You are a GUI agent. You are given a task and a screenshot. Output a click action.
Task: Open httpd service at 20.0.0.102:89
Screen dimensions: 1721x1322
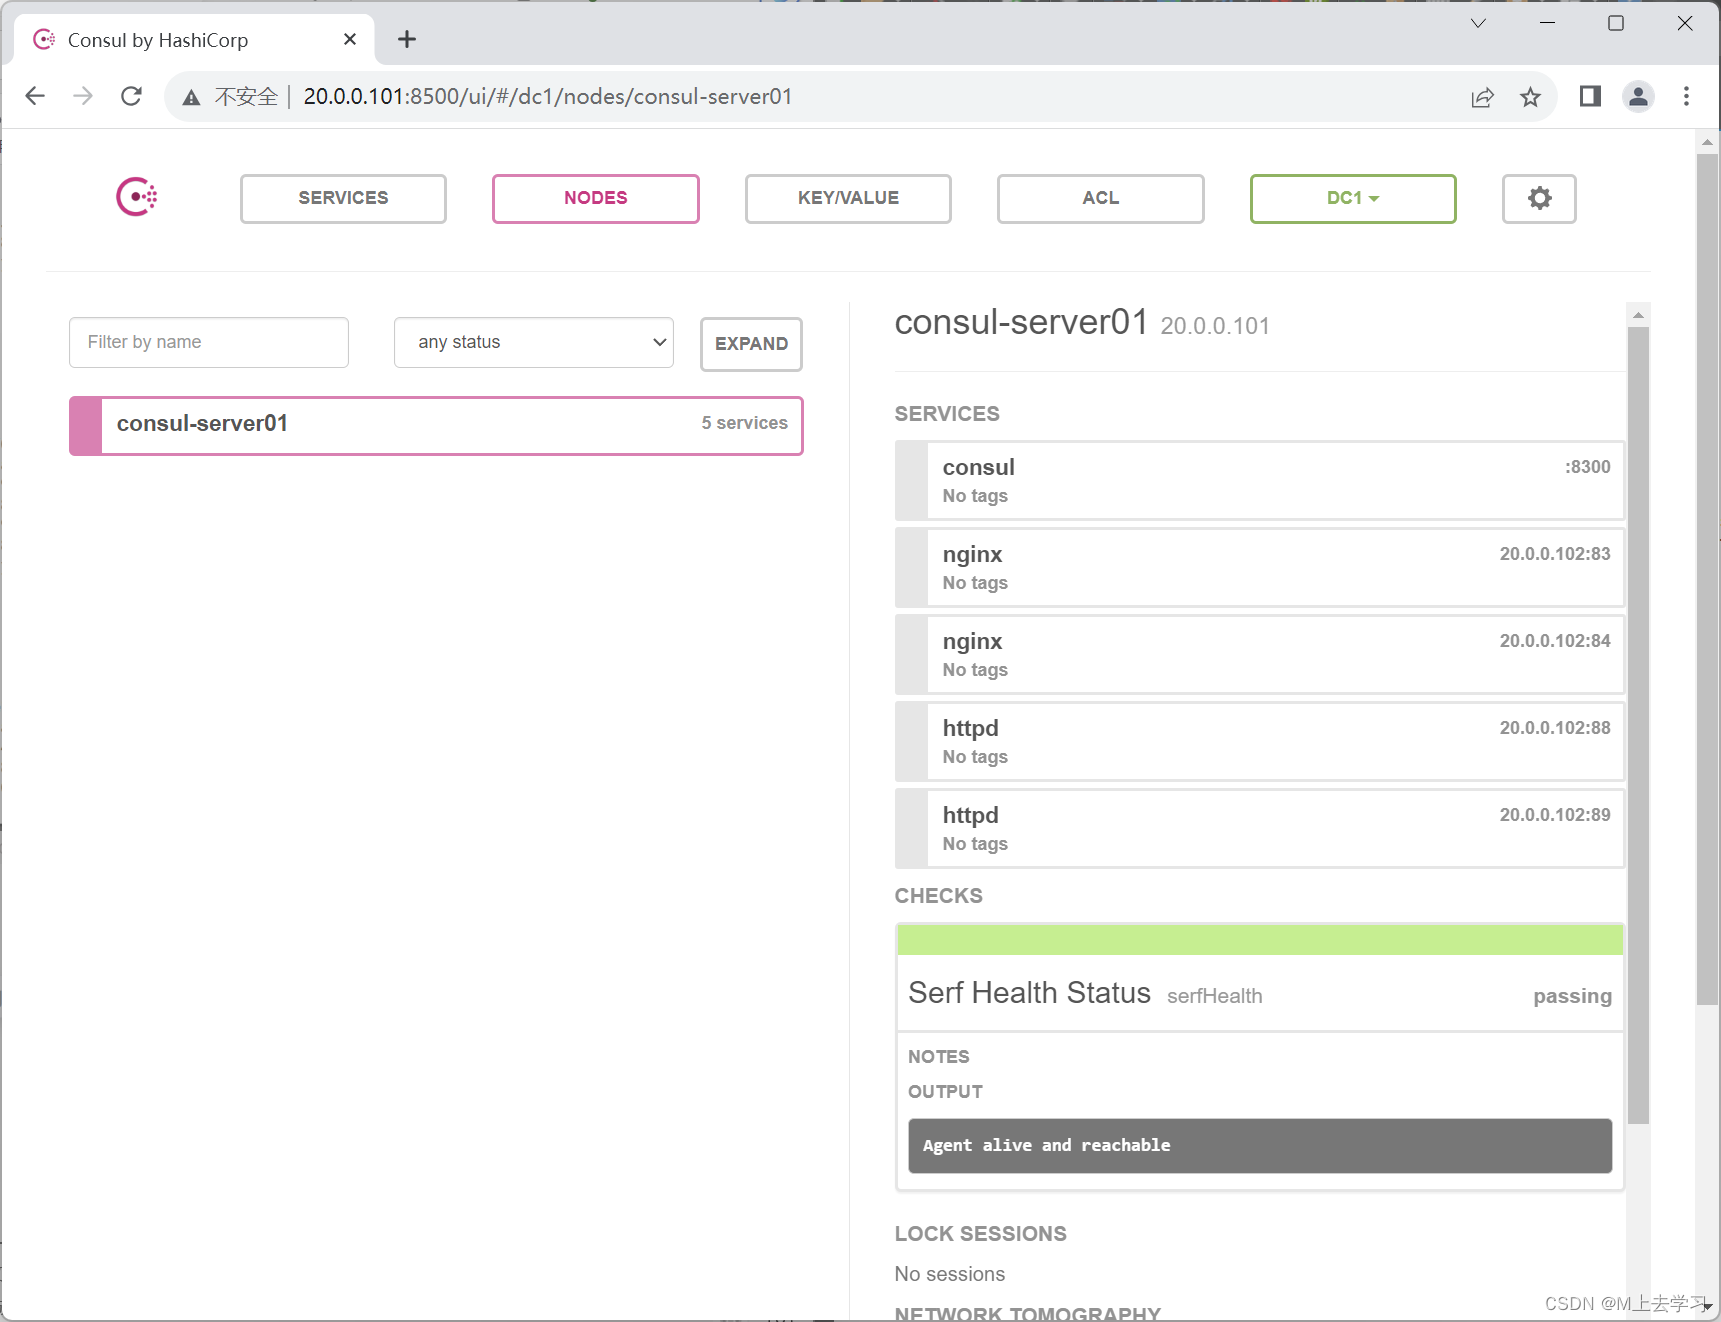(x=1259, y=829)
